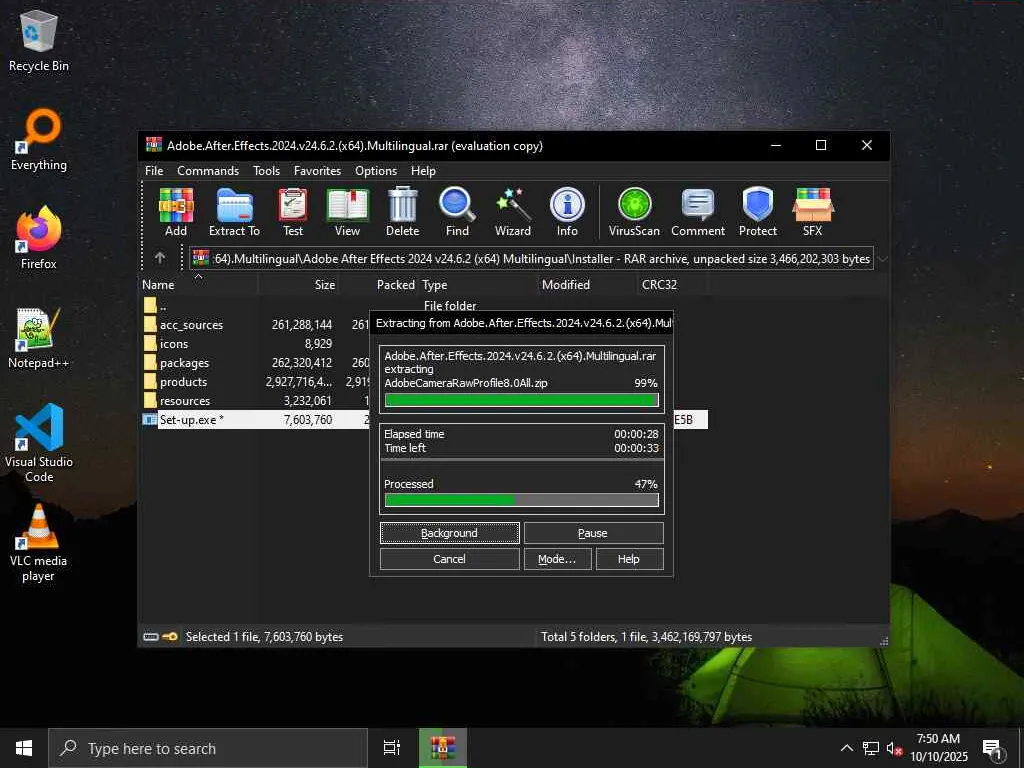The image size is (1024, 768).
Task: Click the drive icon in status bar
Action: coord(151,637)
